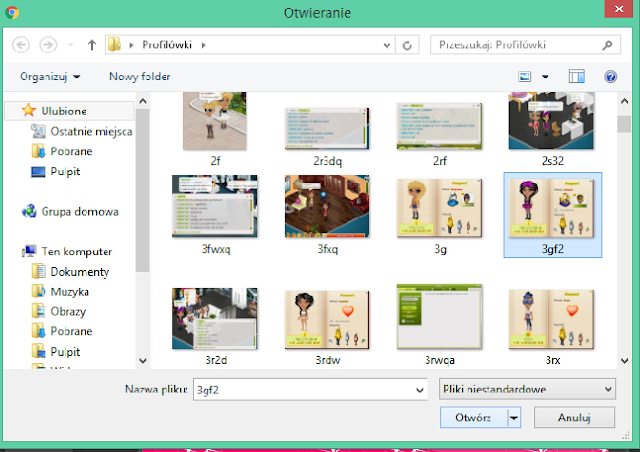This screenshot has width=640, height=452.
Task: Click the folder icon in address bar
Action: [114, 45]
